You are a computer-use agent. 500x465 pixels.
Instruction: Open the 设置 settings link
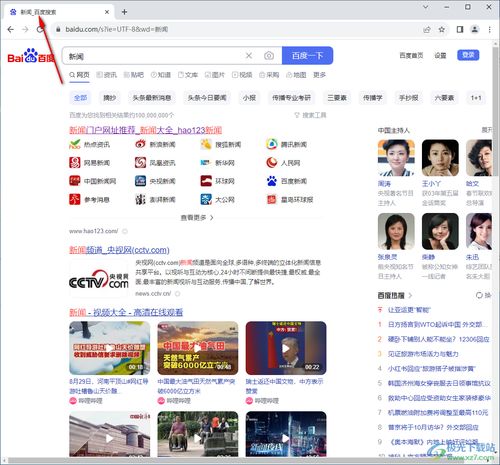440,56
